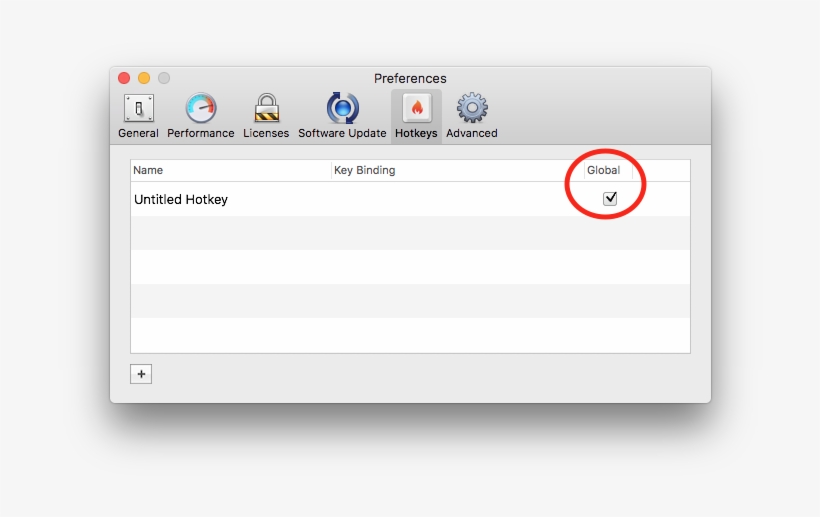Uncheck the Global checkbox for Untitled Hotkey
The width and height of the screenshot is (820, 517).
tap(610, 199)
